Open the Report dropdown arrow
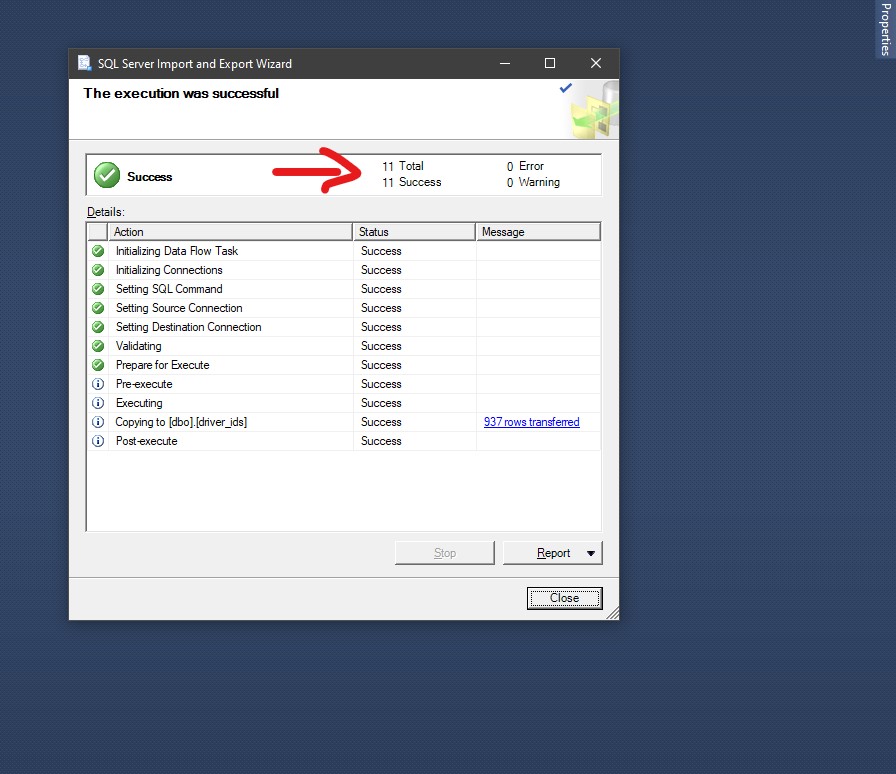 click(590, 552)
